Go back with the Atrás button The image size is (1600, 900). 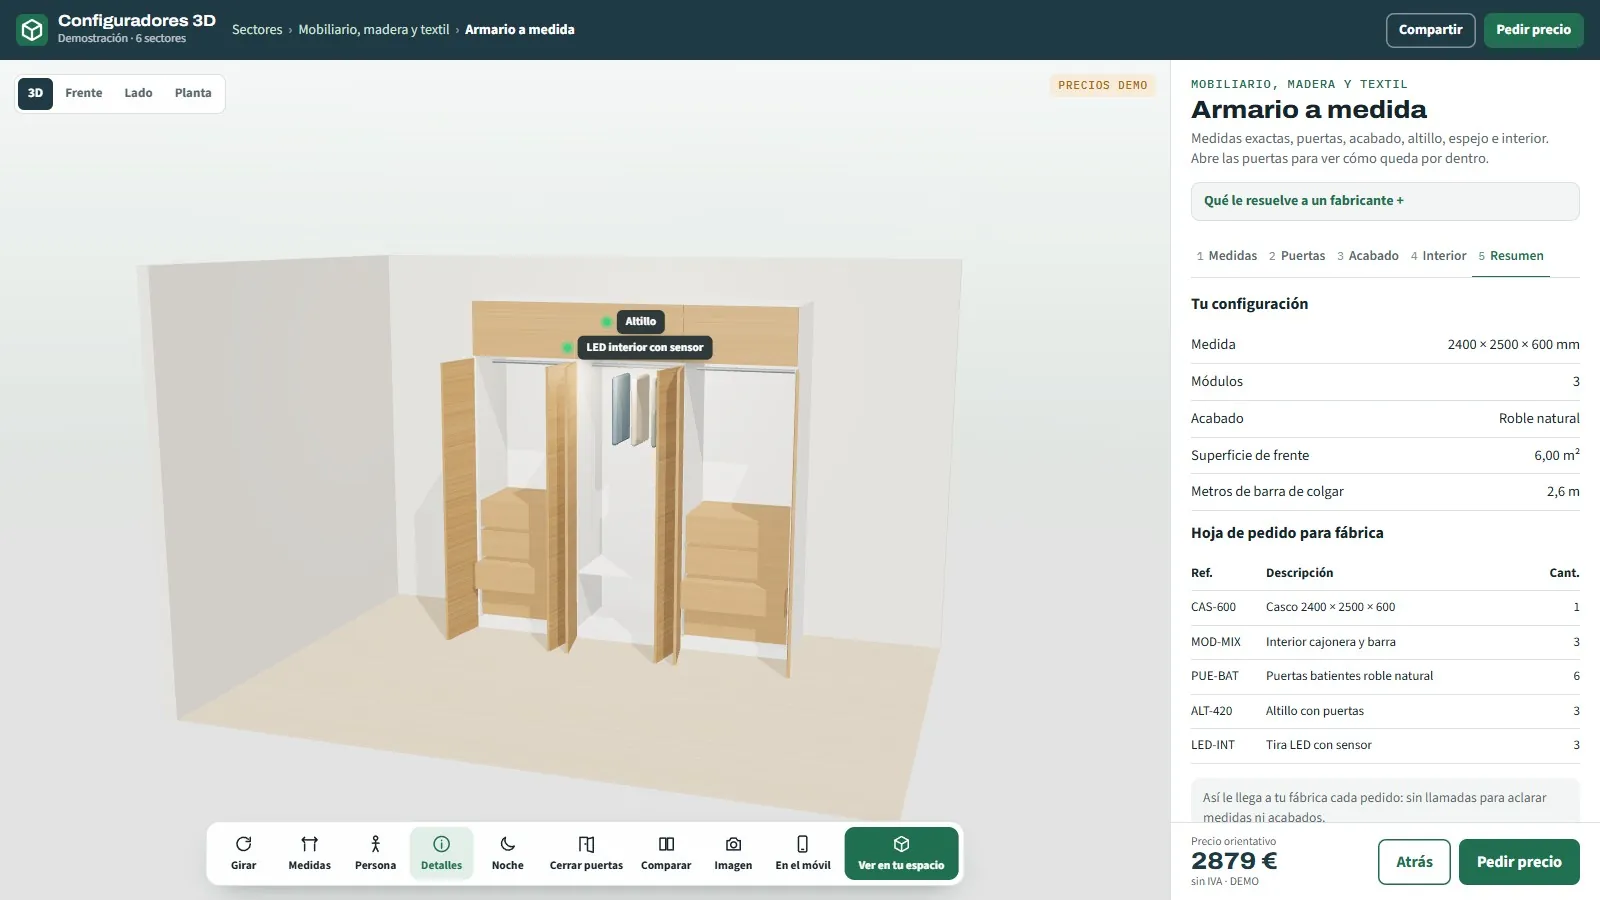(1414, 862)
